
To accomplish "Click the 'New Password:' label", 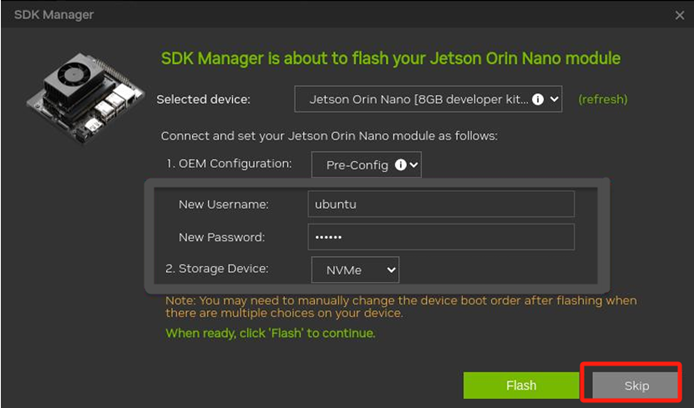I will [222, 237].
